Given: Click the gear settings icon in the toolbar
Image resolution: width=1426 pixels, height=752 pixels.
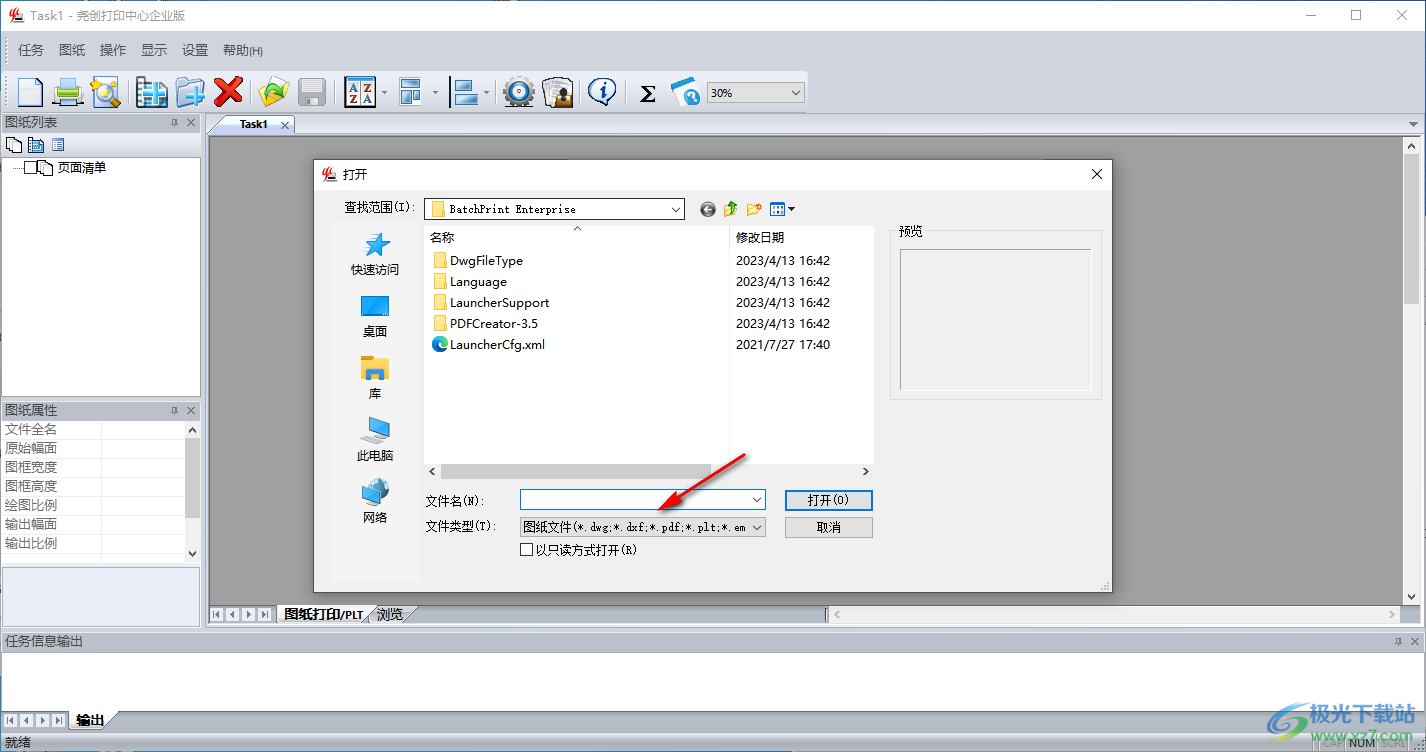Looking at the screenshot, I should (x=518, y=92).
